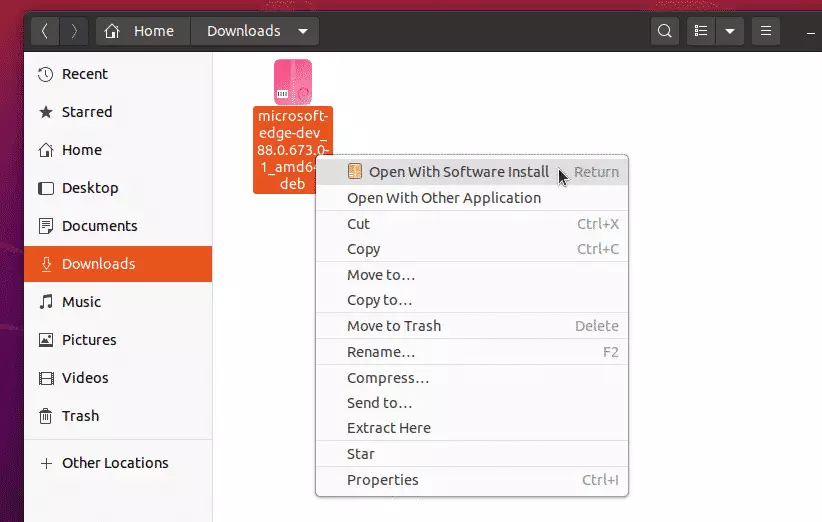Click the Downloads path bar button
Screen dimensions: 822x522
(255, 31)
